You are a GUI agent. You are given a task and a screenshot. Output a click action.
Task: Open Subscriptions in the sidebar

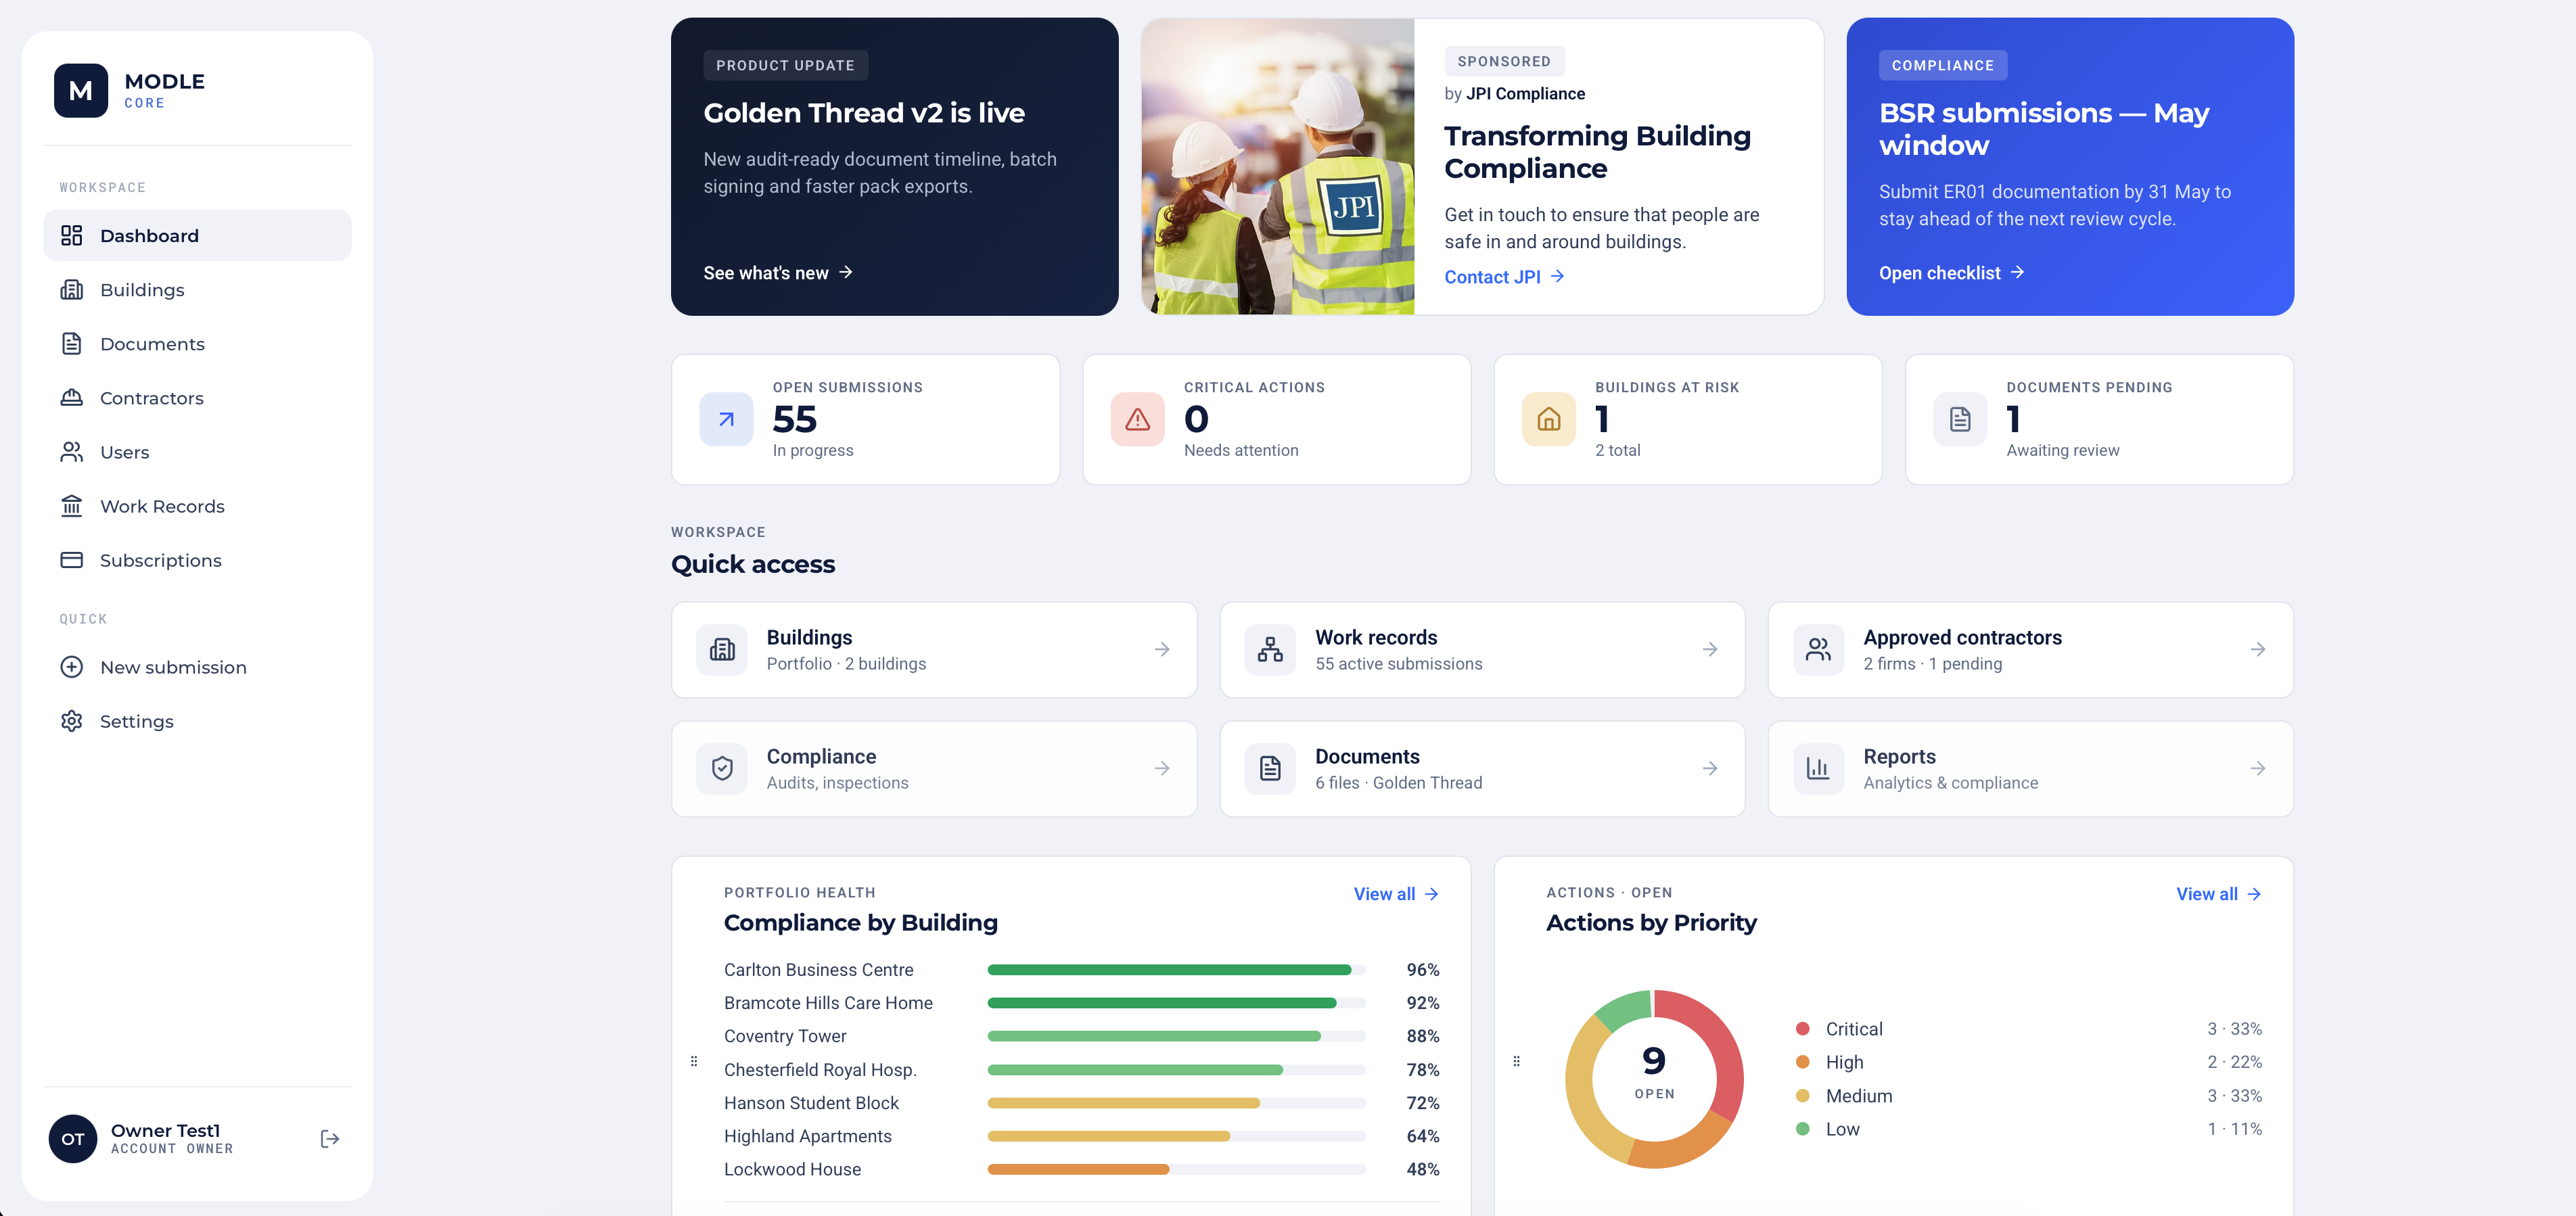197,560
